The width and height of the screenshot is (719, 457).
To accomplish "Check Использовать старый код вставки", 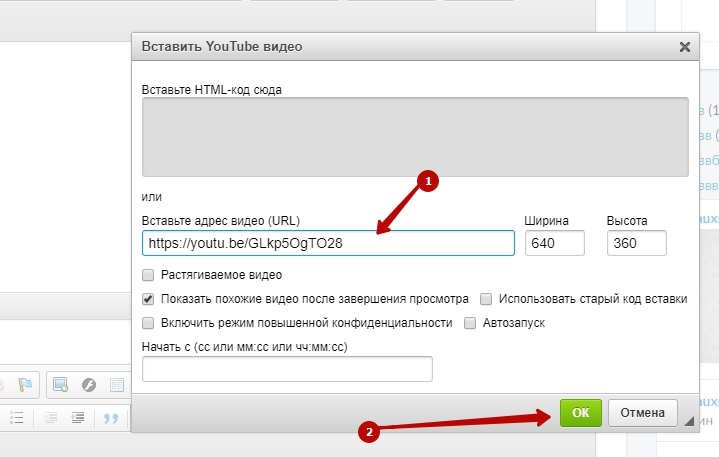I will [486, 299].
